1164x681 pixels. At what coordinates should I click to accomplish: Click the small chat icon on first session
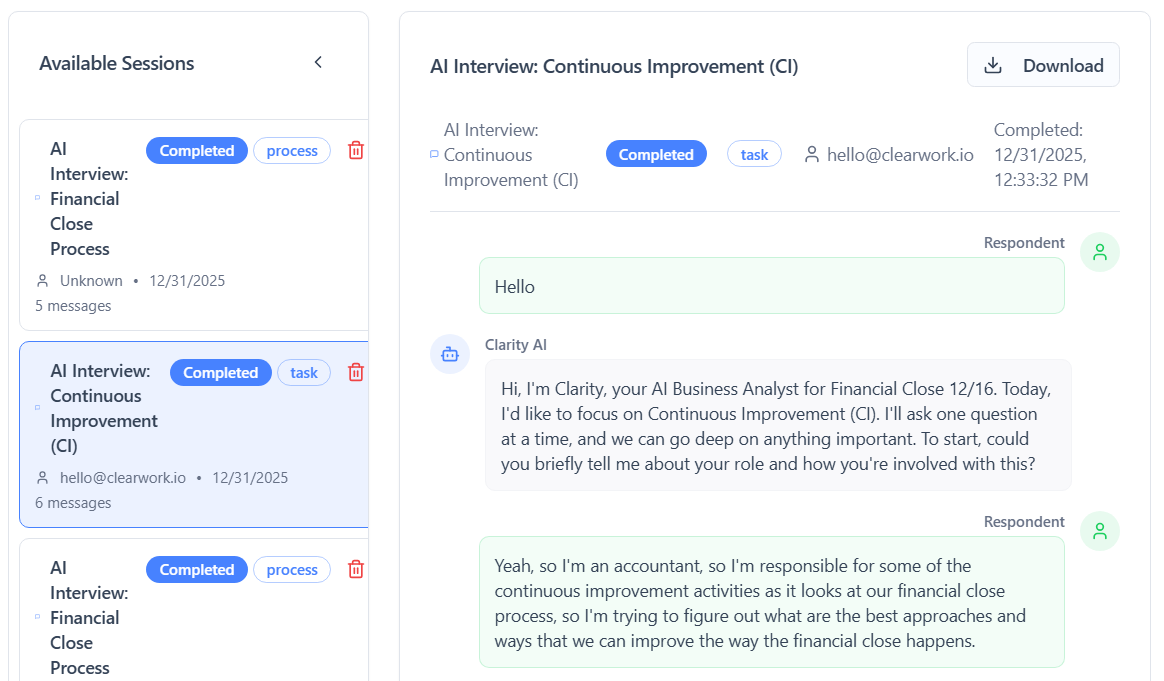click(37, 198)
